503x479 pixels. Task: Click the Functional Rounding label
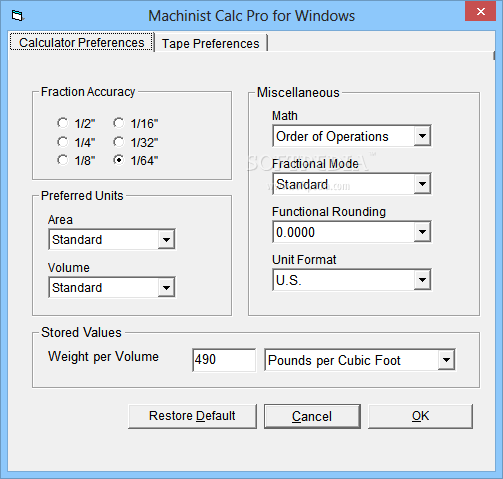pos(329,212)
